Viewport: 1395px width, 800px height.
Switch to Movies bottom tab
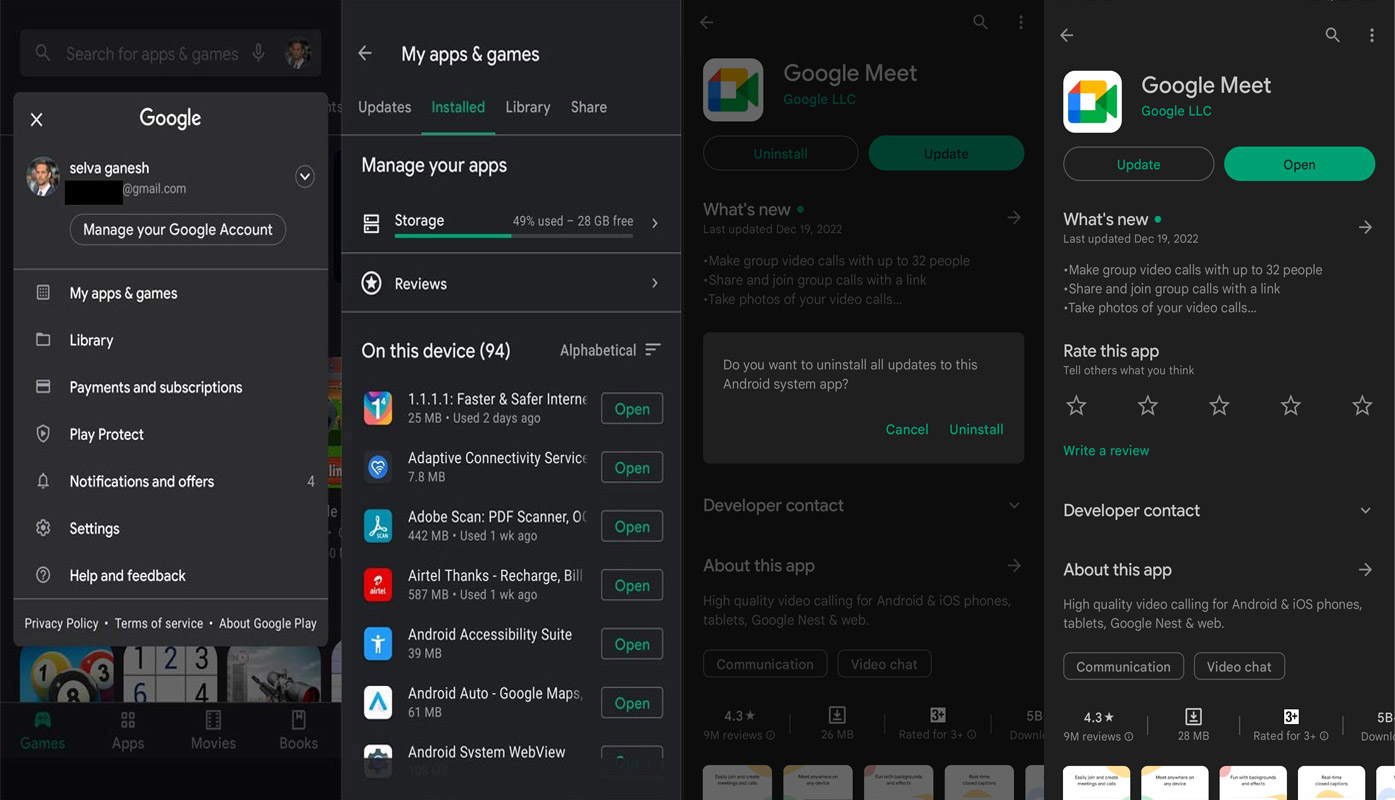(x=213, y=731)
